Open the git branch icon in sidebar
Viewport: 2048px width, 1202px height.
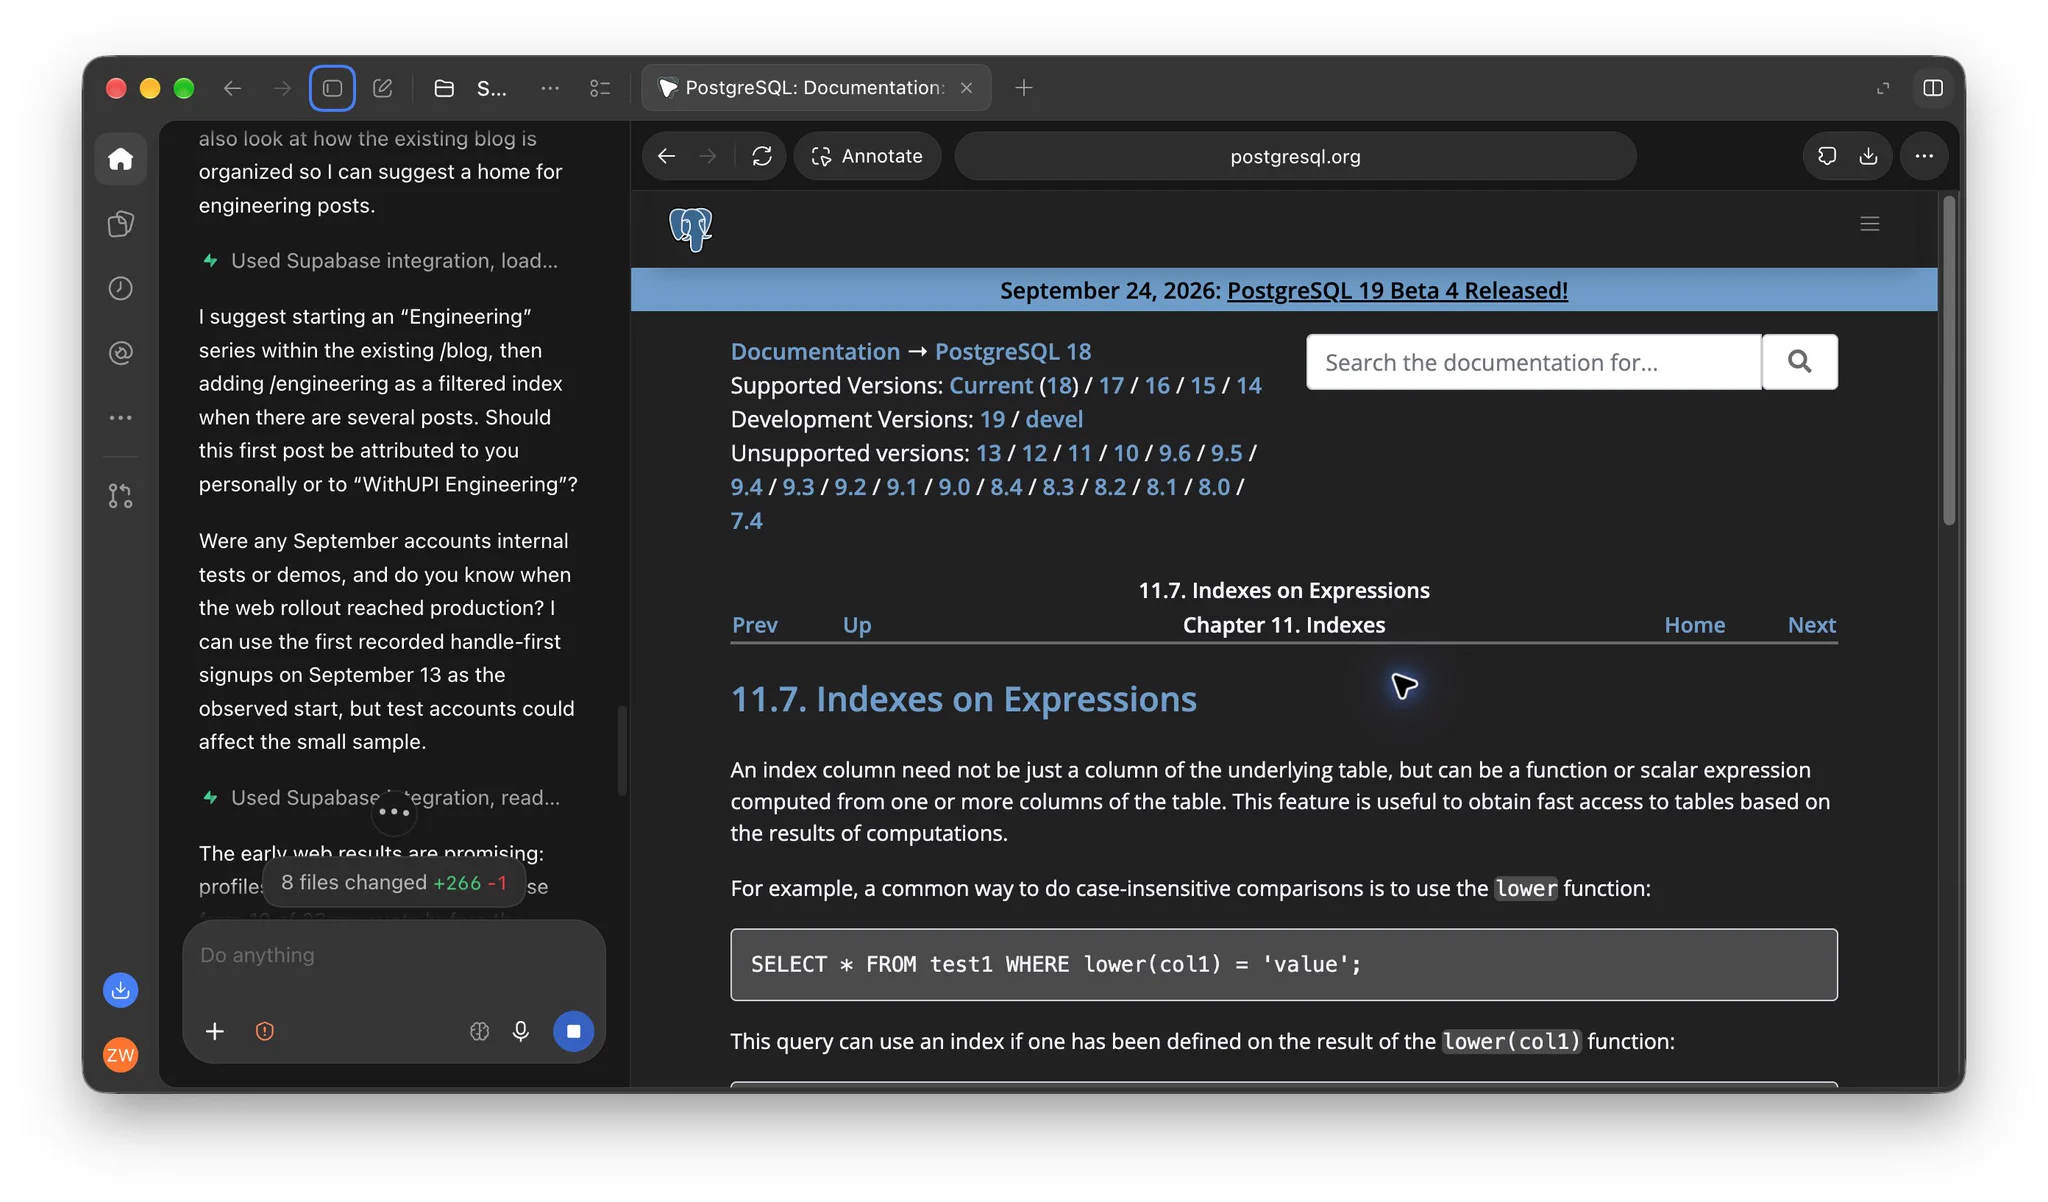tap(120, 496)
